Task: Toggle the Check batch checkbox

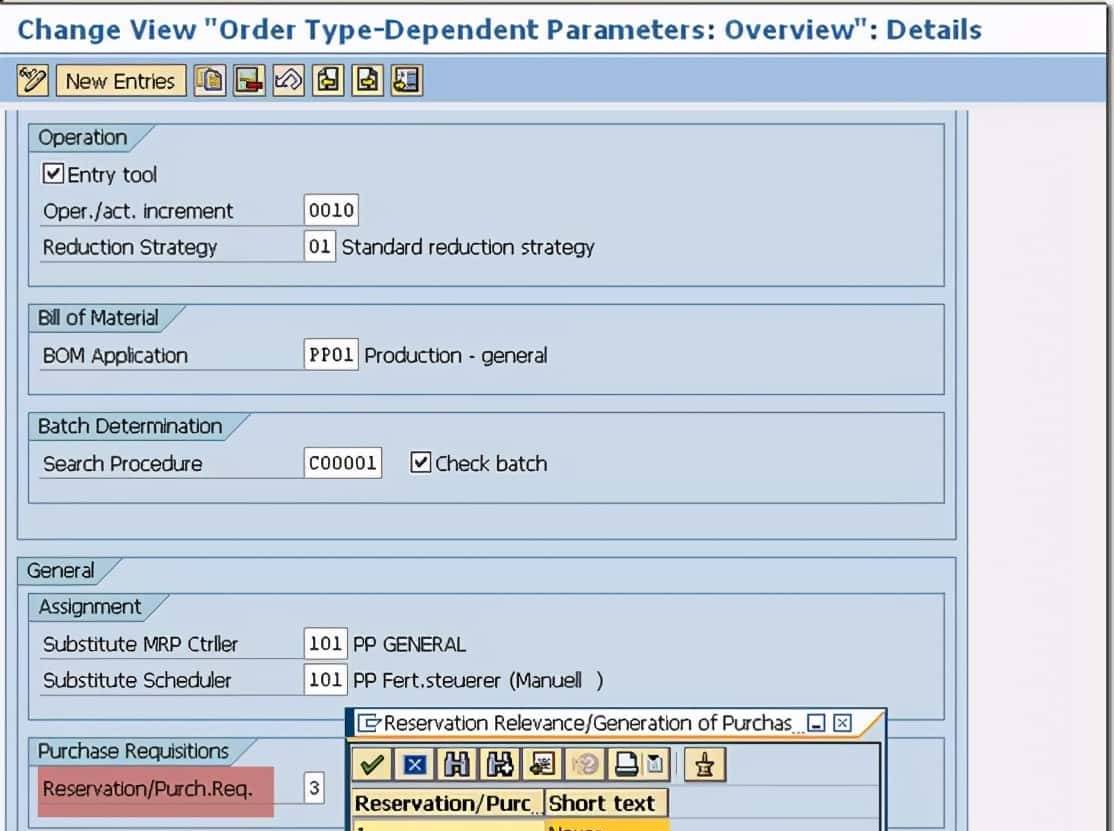Action: tap(421, 463)
